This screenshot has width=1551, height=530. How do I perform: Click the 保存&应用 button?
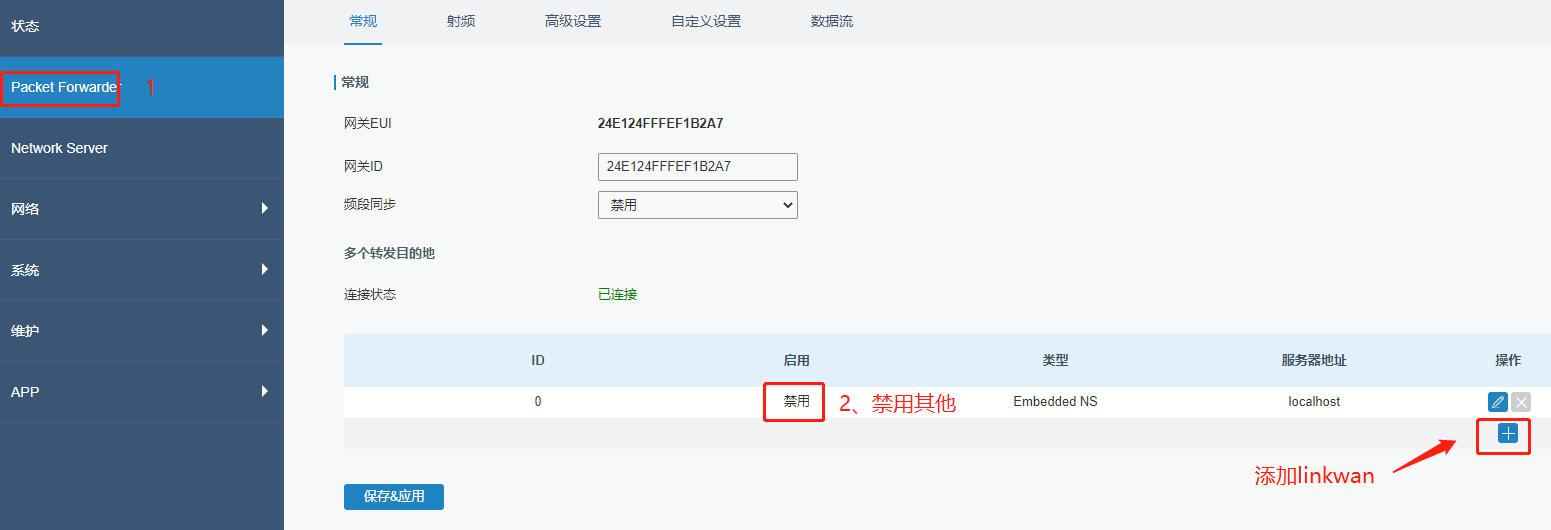click(393, 497)
